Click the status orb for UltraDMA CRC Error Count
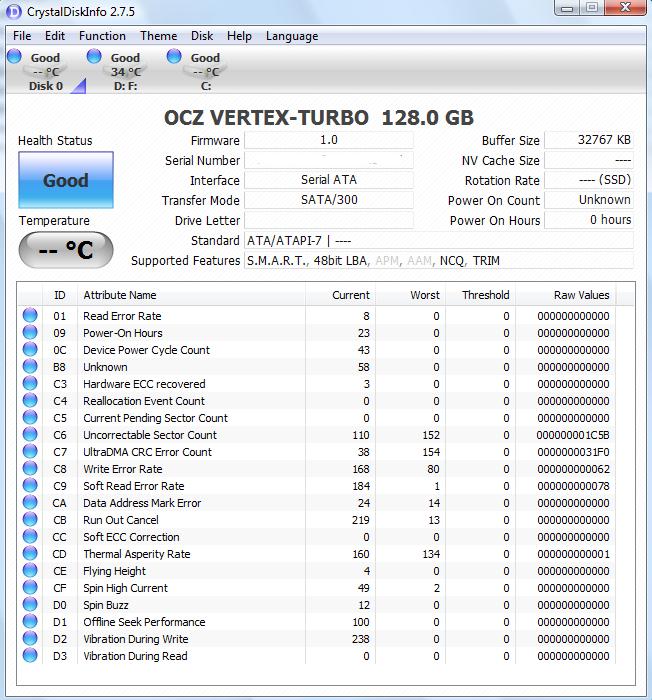The height and width of the screenshot is (700, 652). [x=30, y=451]
